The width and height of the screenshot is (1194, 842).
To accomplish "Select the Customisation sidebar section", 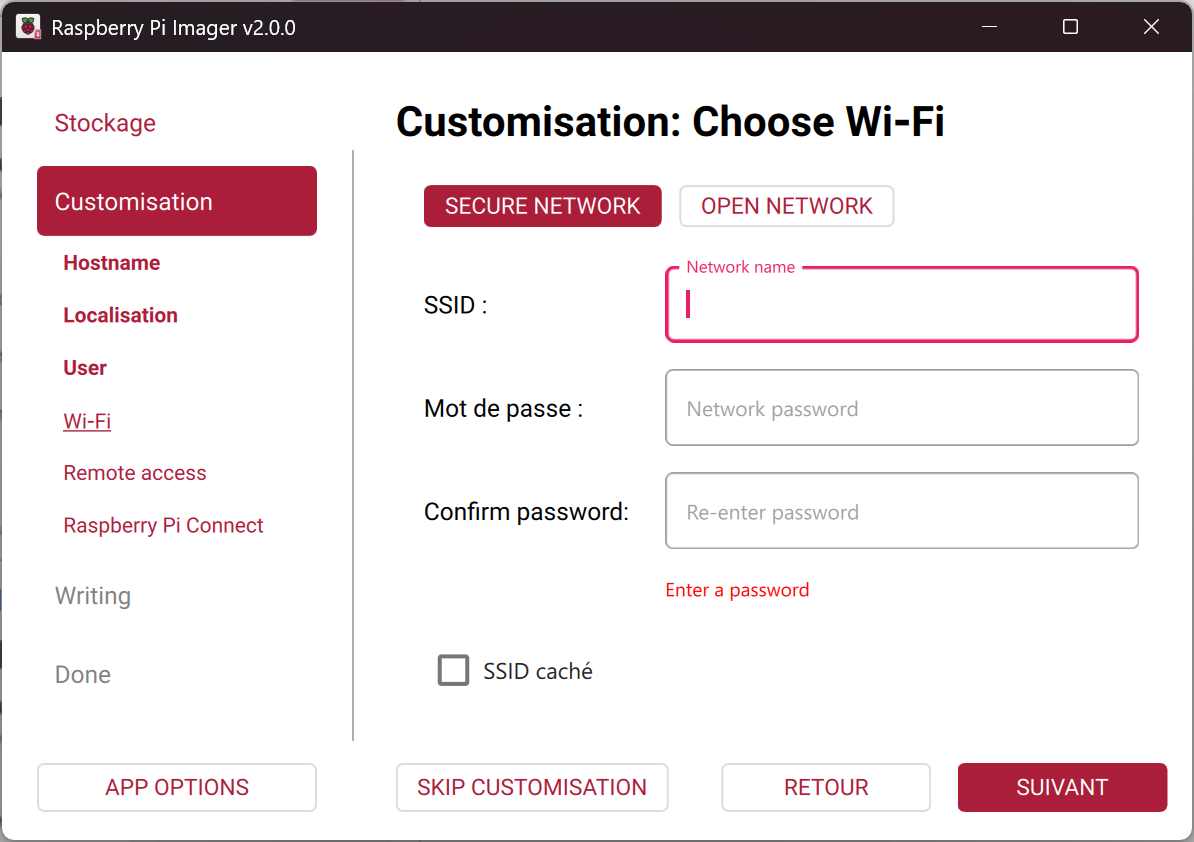I will pyautogui.click(x=177, y=201).
